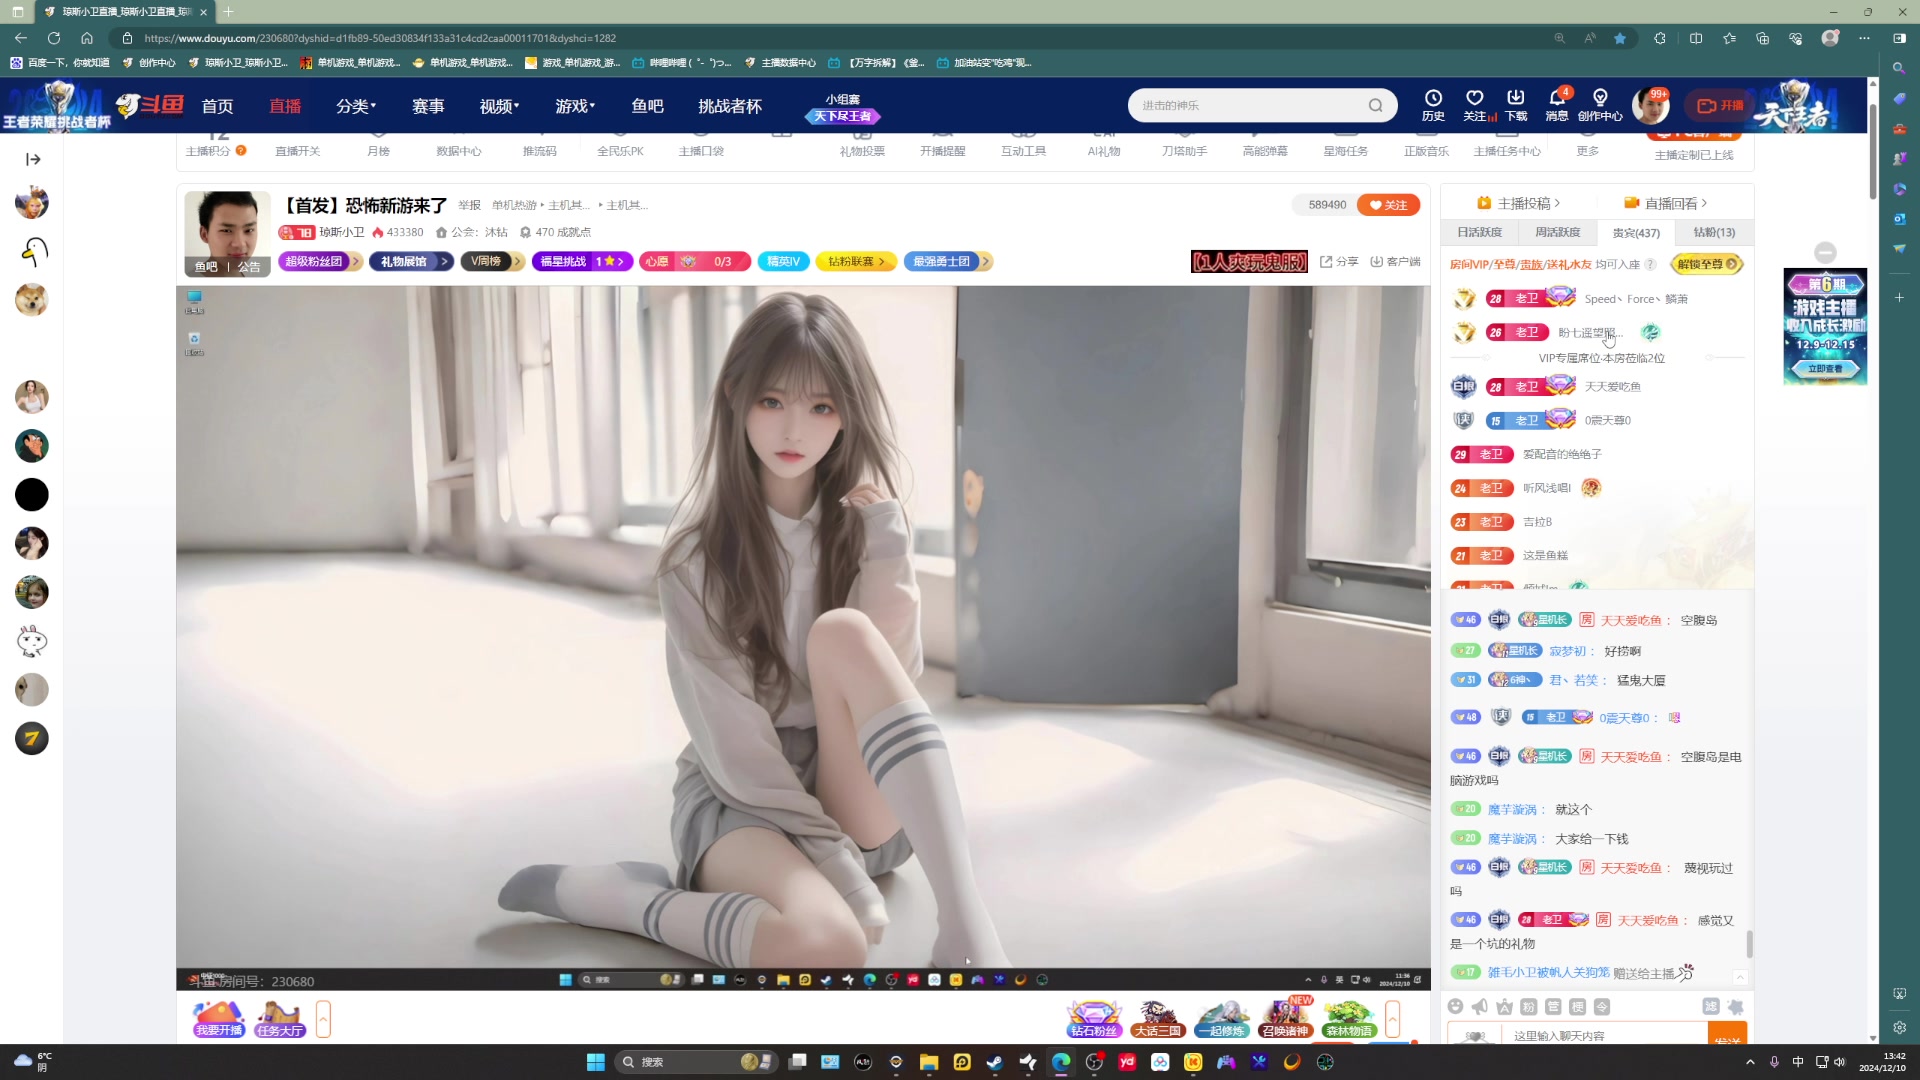Screen dimensions: 1920x1080
Task: Go to 首页 in top navigation
Action: pos(217,106)
